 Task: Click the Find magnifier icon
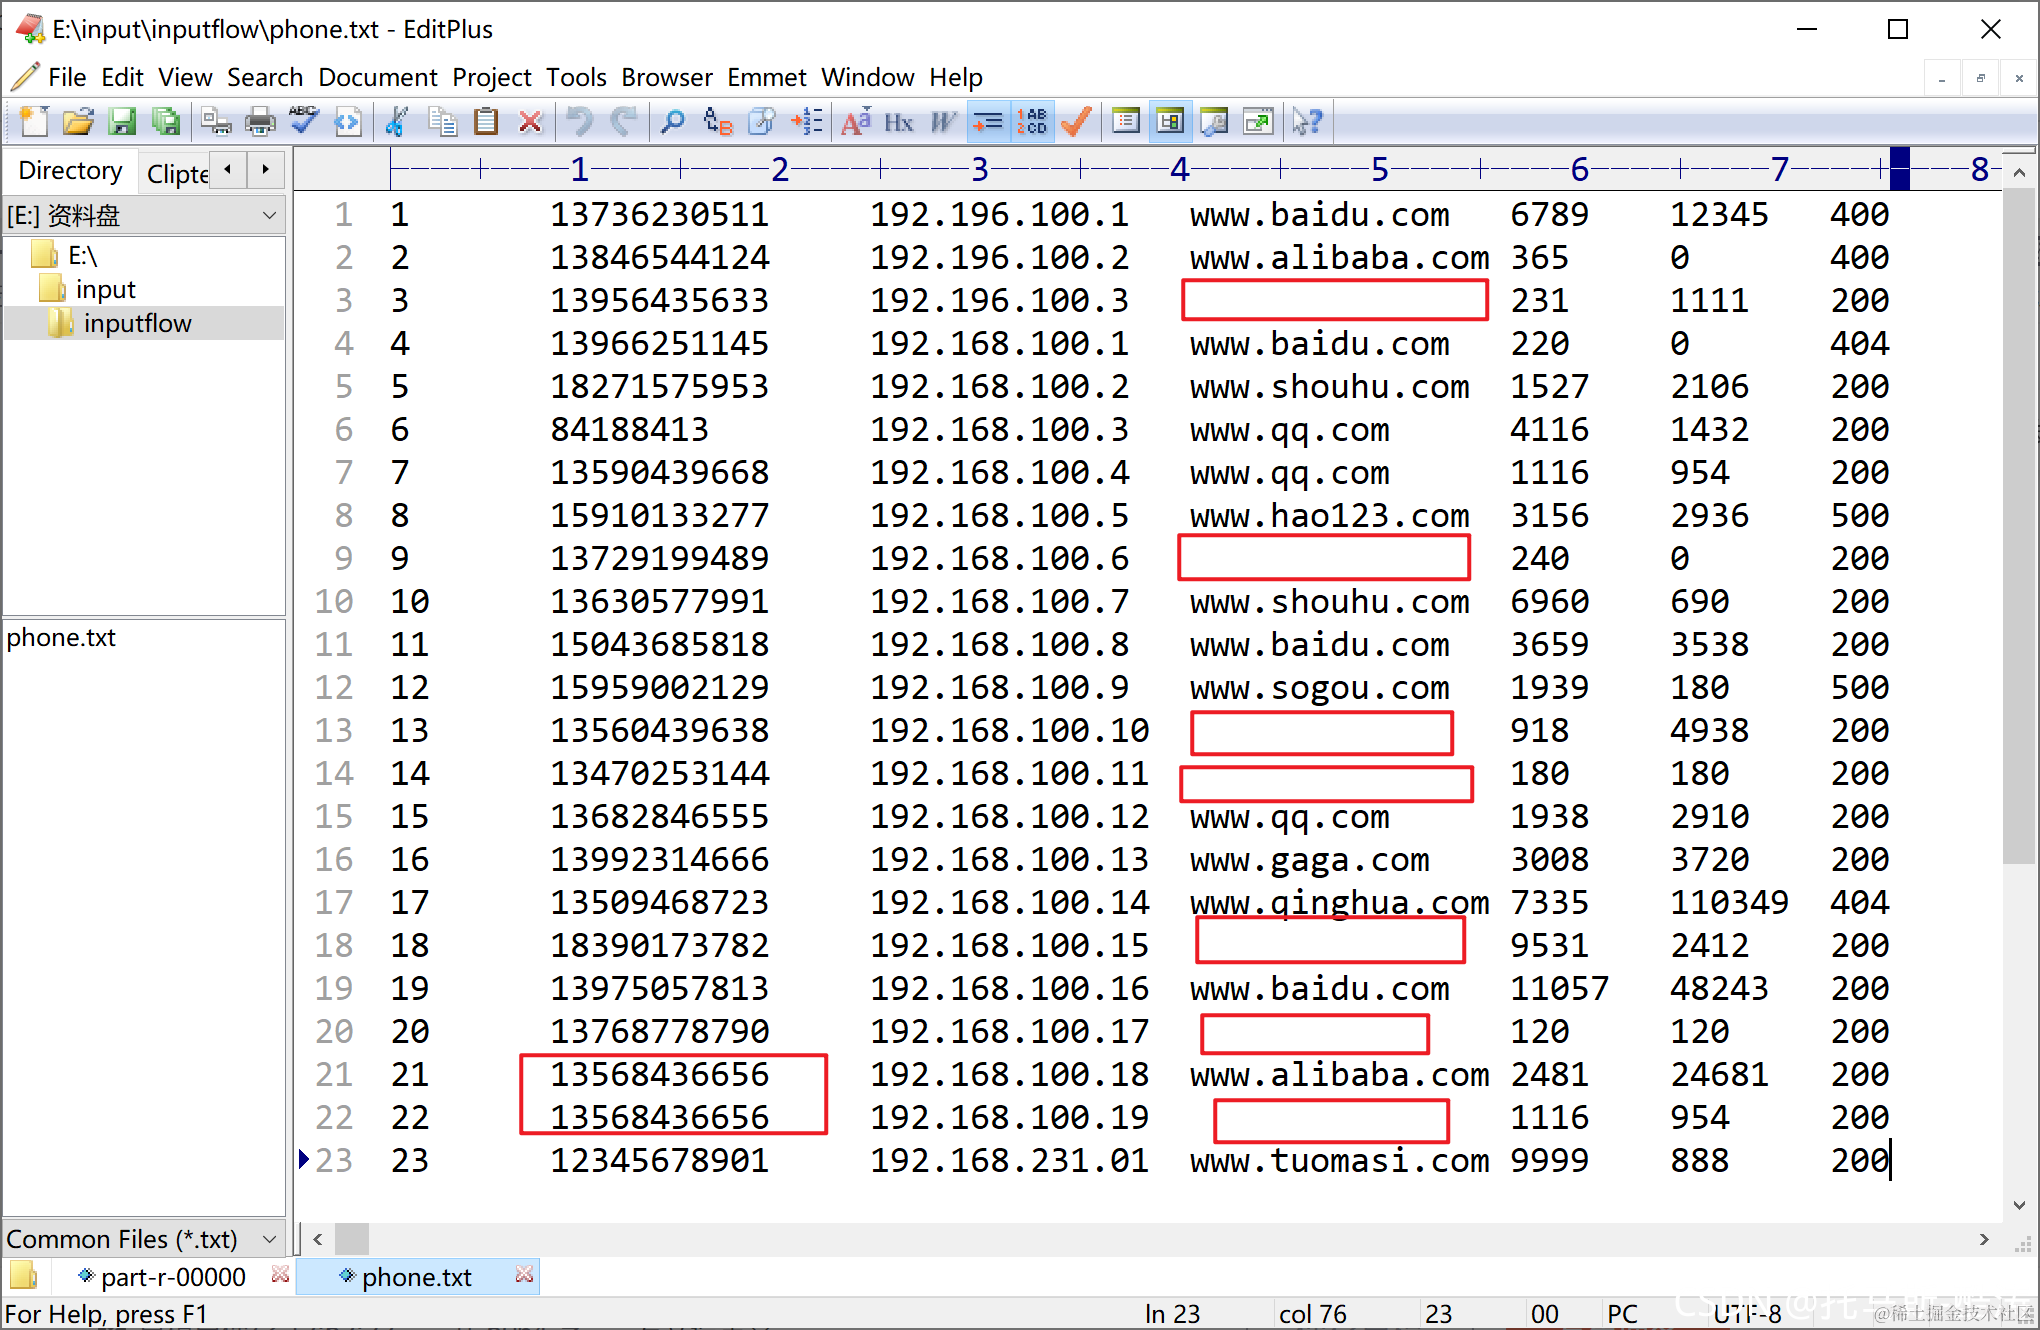(x=672, y=122)
